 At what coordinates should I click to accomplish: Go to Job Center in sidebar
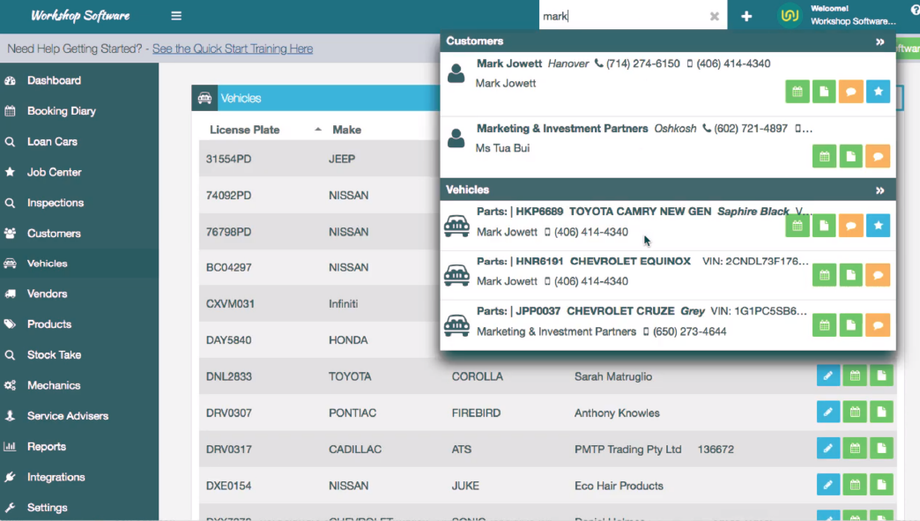54,172
